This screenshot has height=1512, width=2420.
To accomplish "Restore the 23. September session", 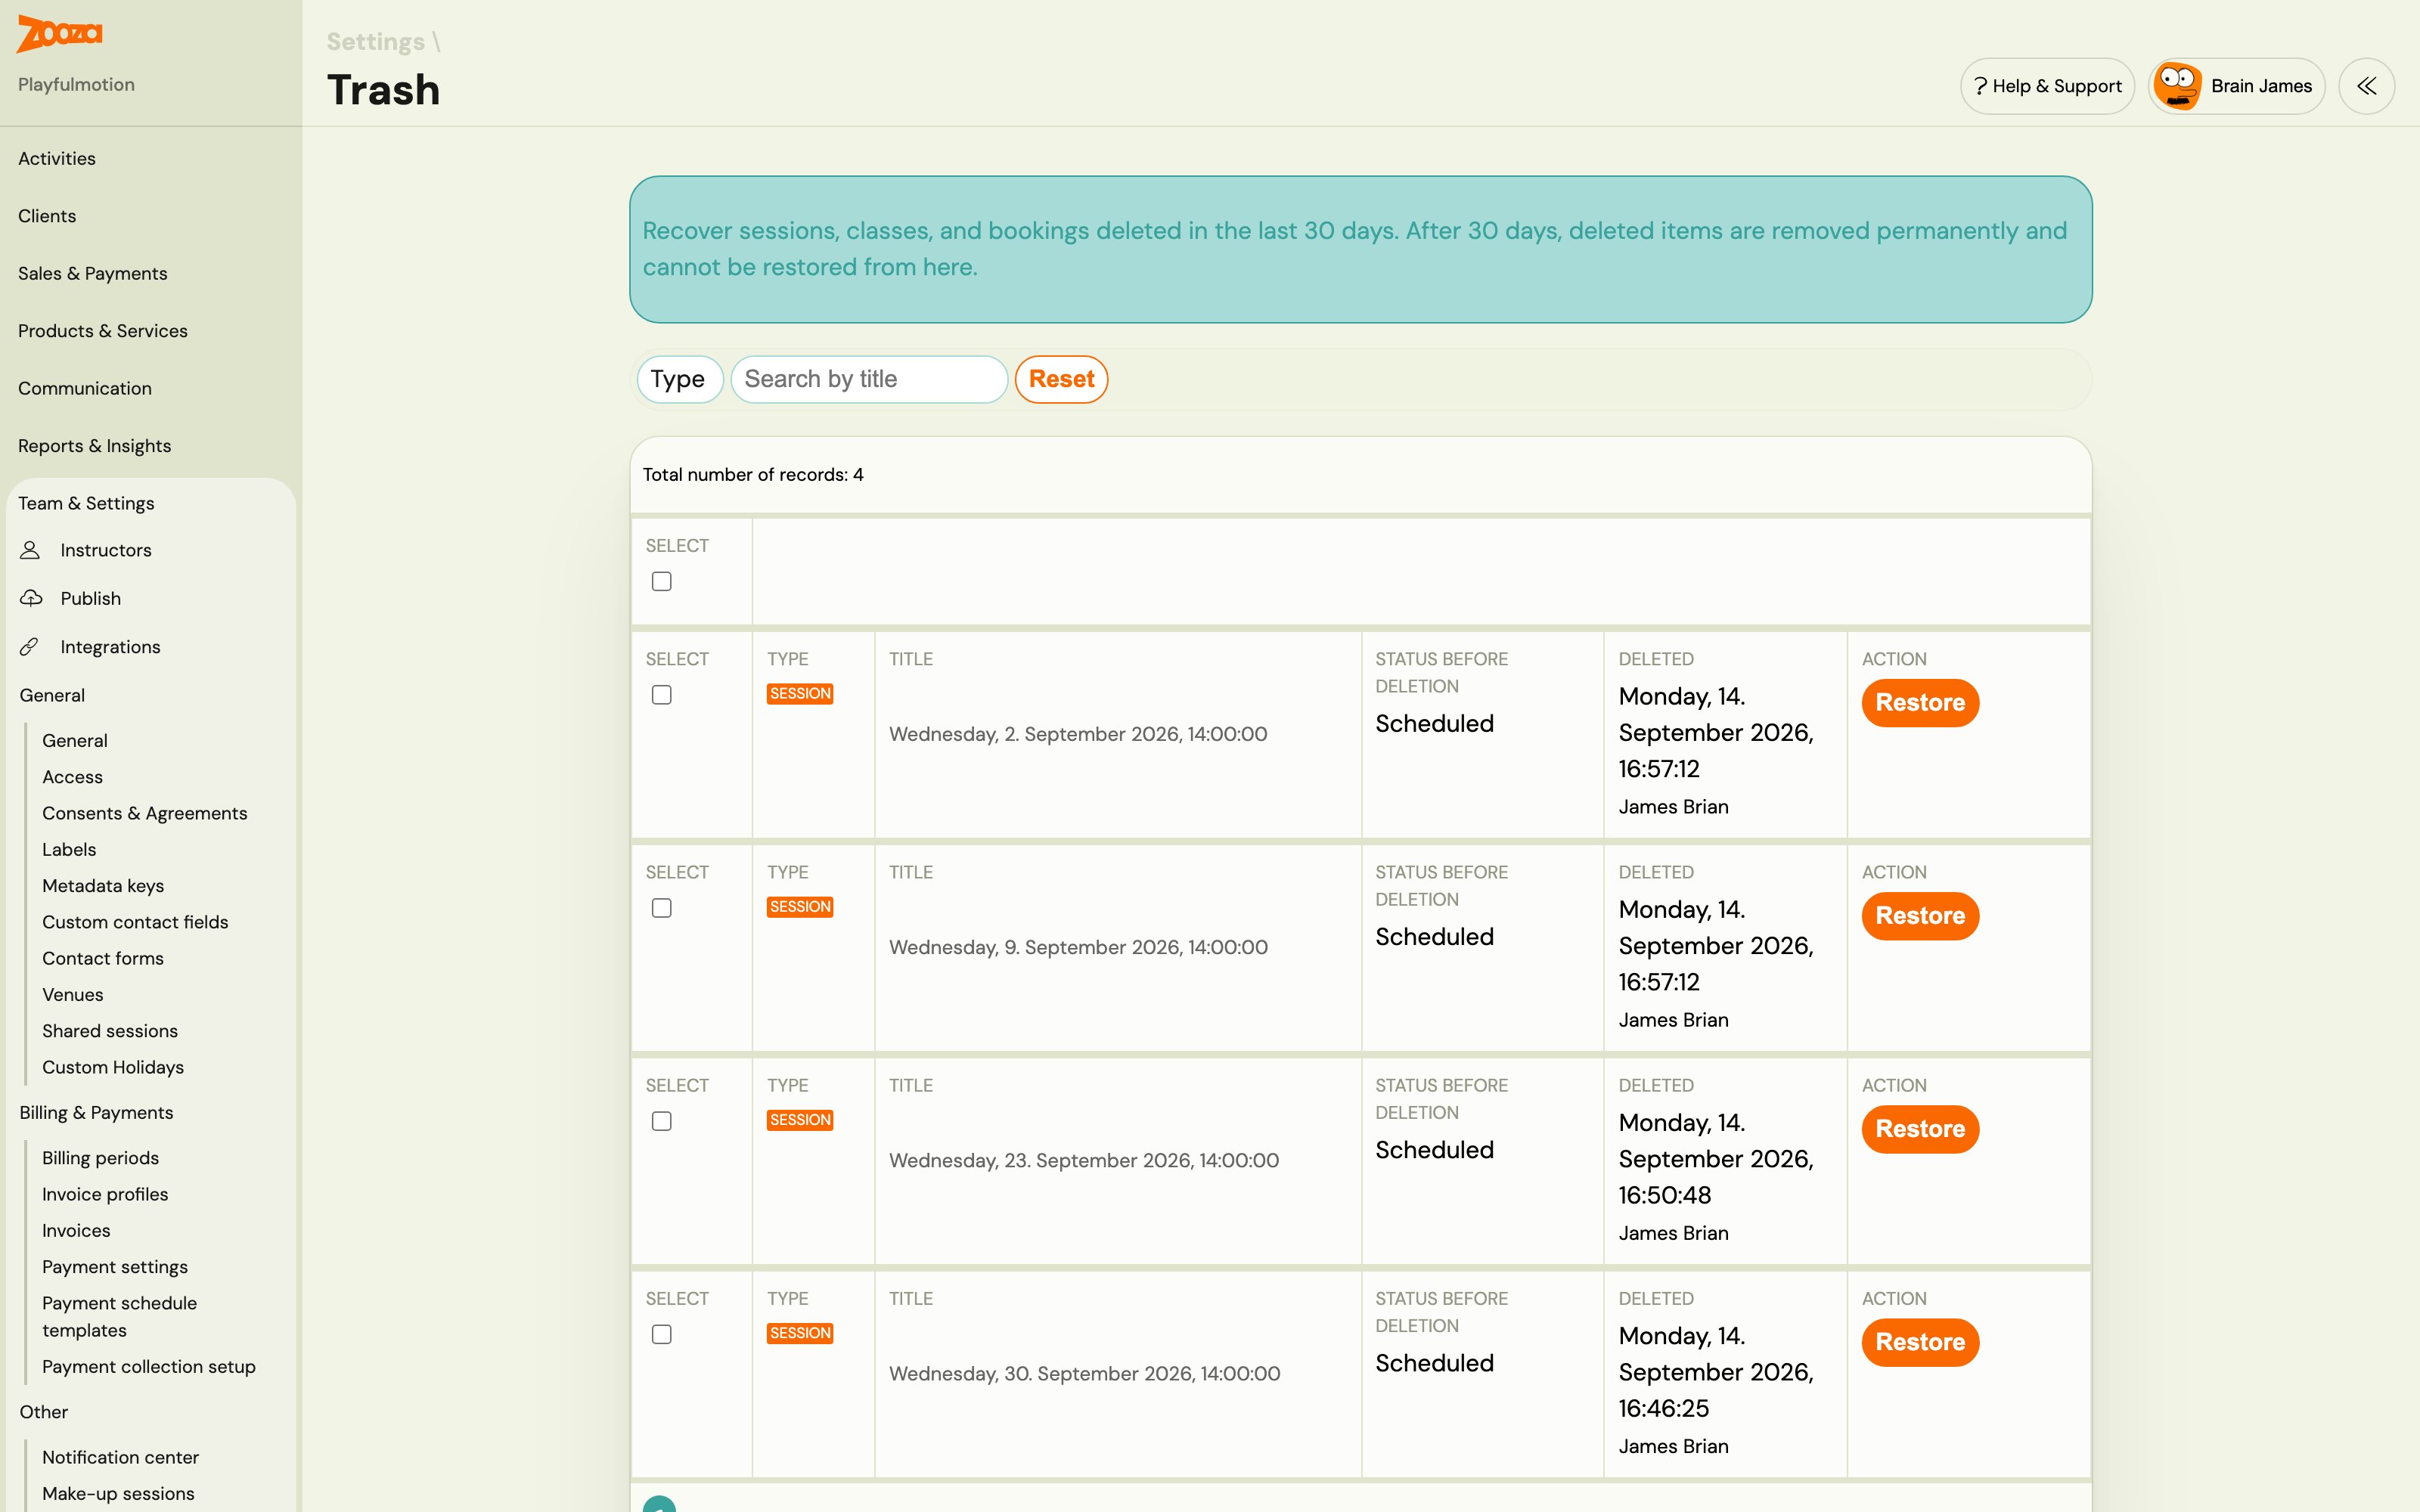I will coord(1920,1129).
